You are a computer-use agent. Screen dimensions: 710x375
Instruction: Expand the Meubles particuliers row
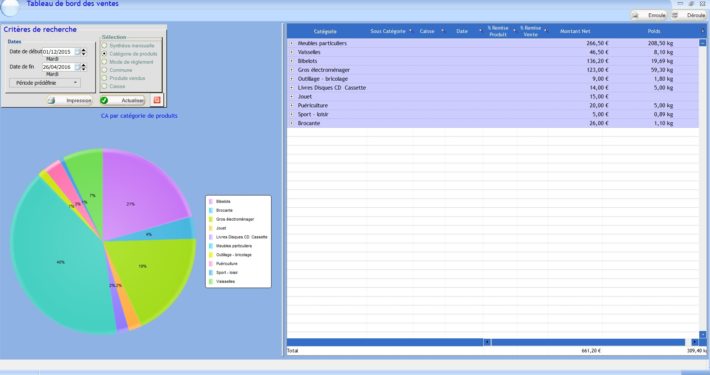[292, 43]
